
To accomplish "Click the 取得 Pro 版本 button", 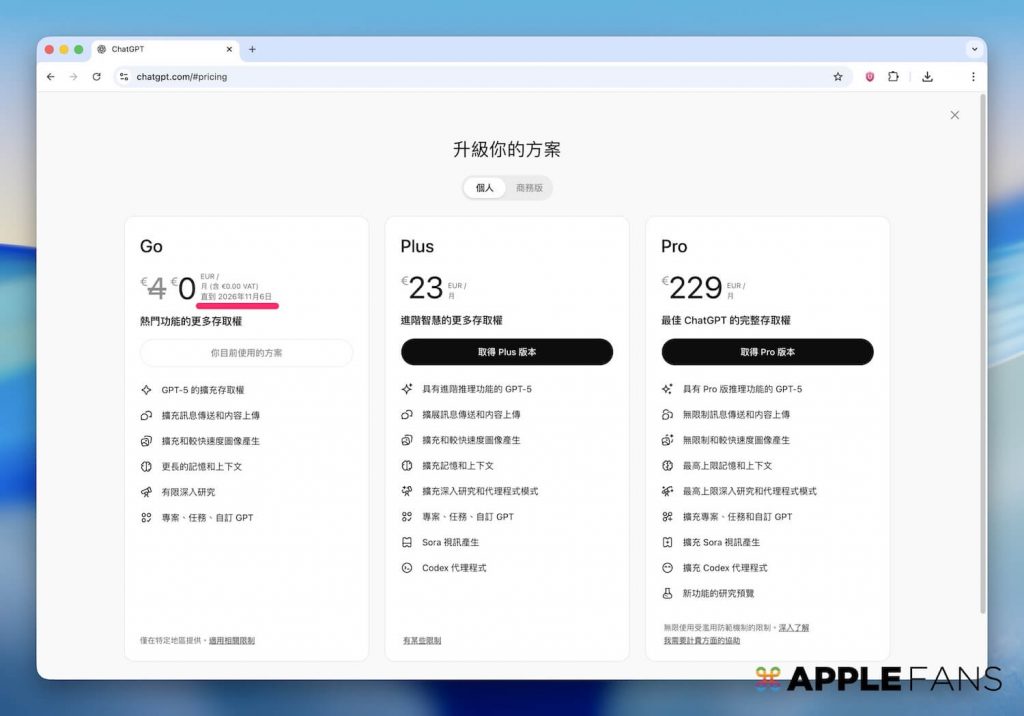I will coord(767,352).
